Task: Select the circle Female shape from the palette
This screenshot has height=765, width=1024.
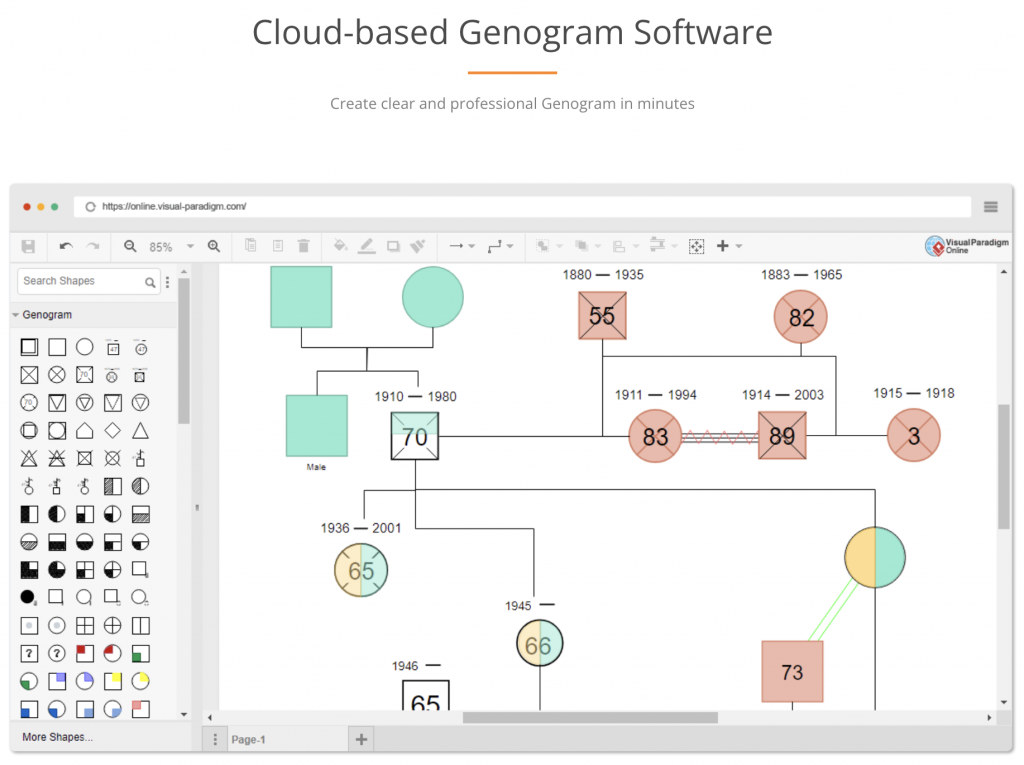Action: (85, 346)
